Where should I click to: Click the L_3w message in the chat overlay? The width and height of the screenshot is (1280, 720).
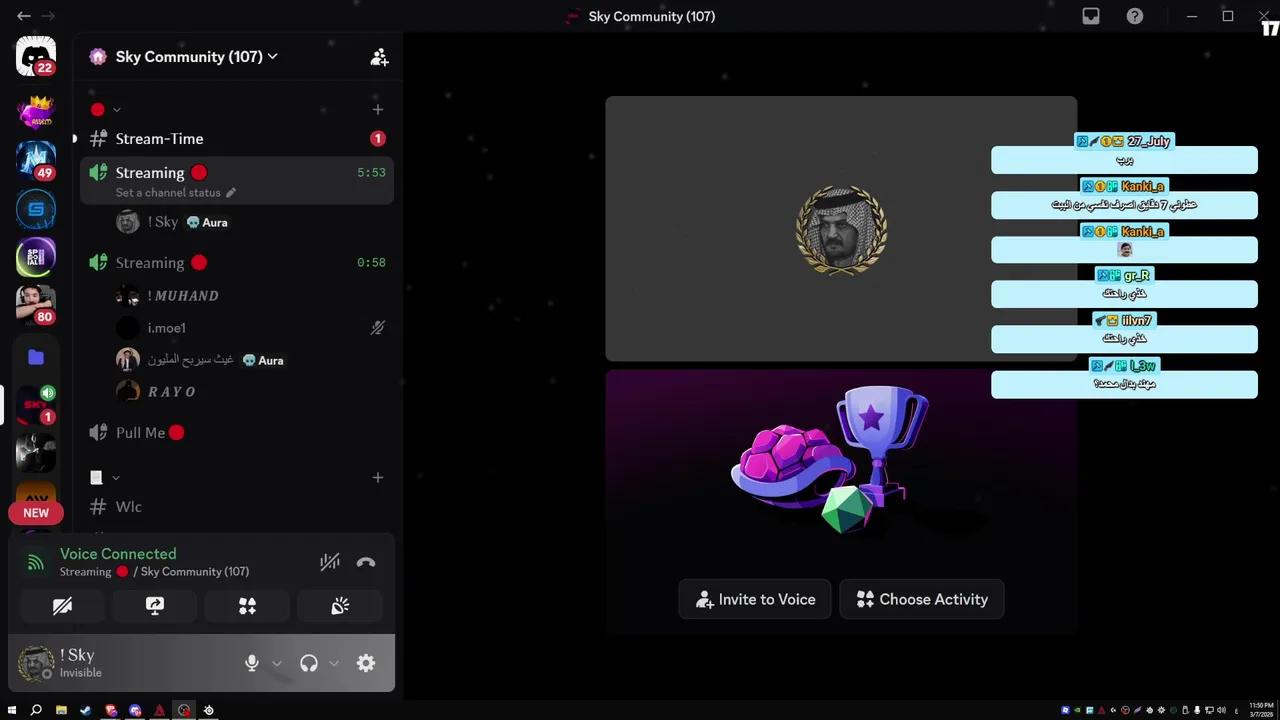point(1124,383)
